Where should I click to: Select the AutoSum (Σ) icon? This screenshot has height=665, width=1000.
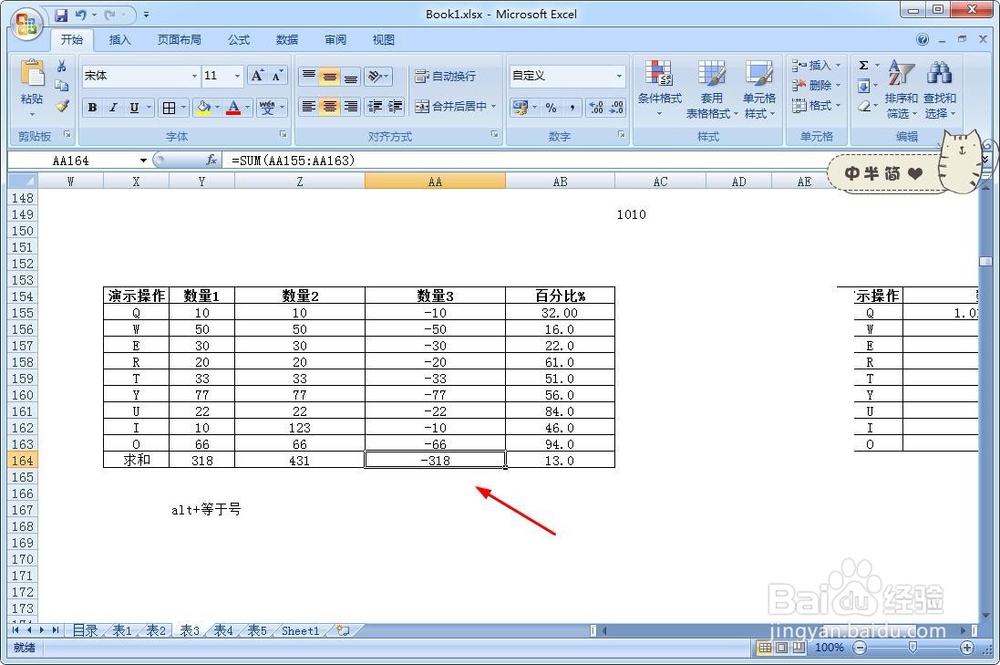862,64
